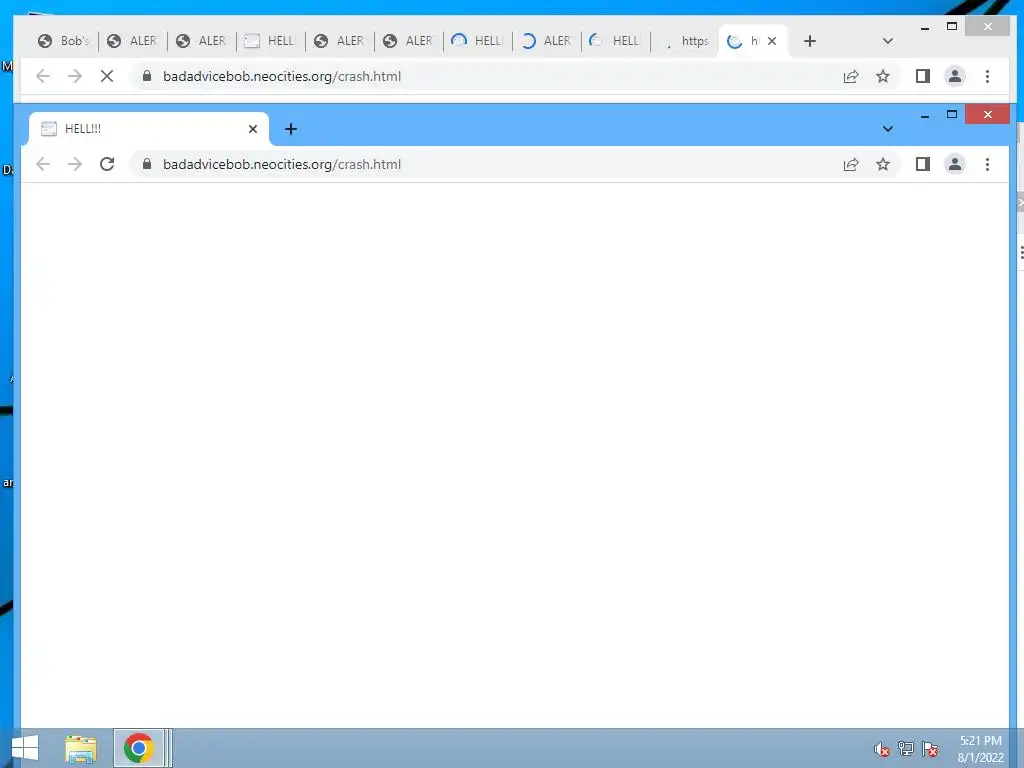Minimize the back Chrome window
This screenshot has height=768, width=1024.
925,27
